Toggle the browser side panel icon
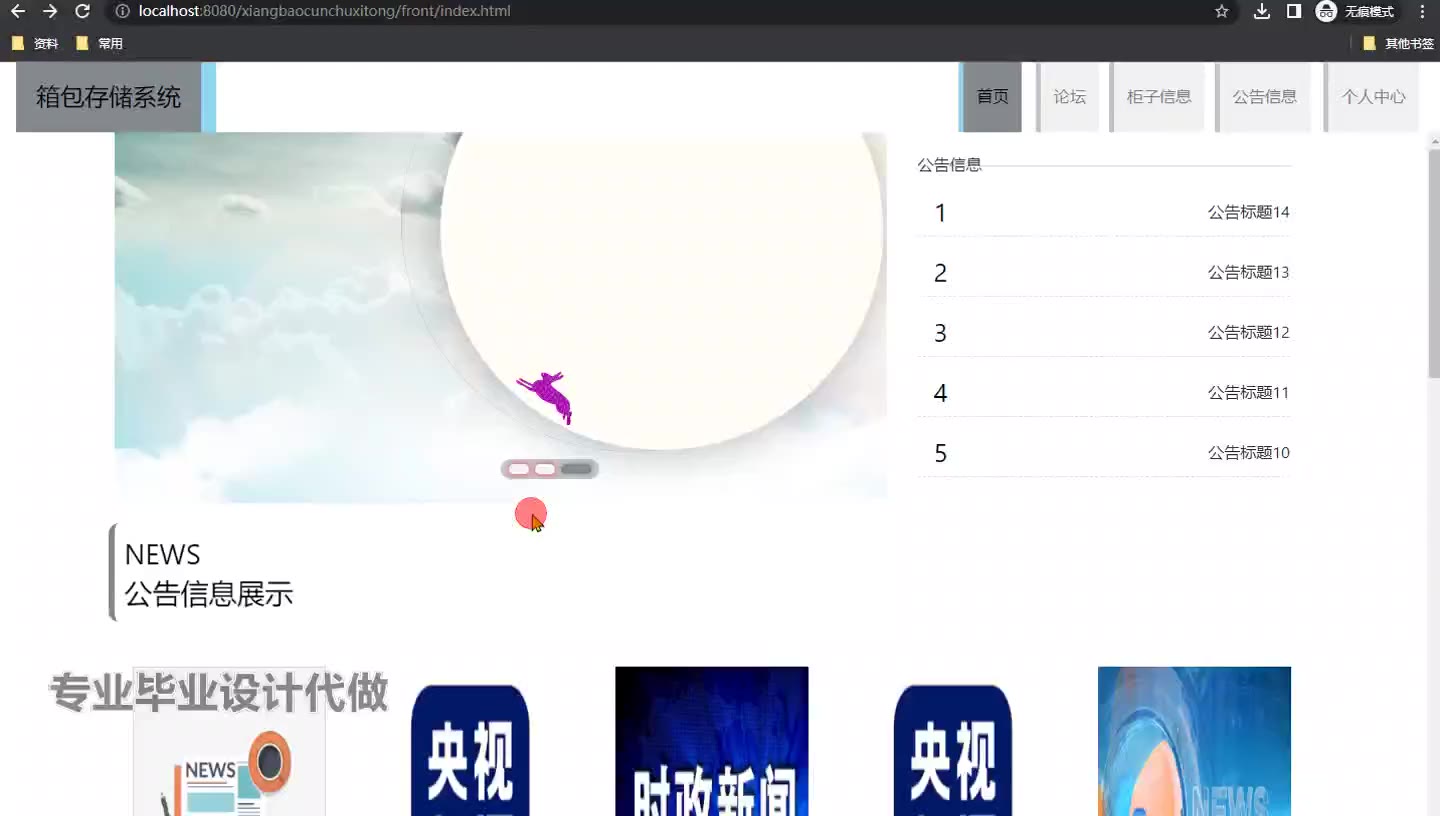The height and width of the screenshot is (816, 1440). 1293,11
